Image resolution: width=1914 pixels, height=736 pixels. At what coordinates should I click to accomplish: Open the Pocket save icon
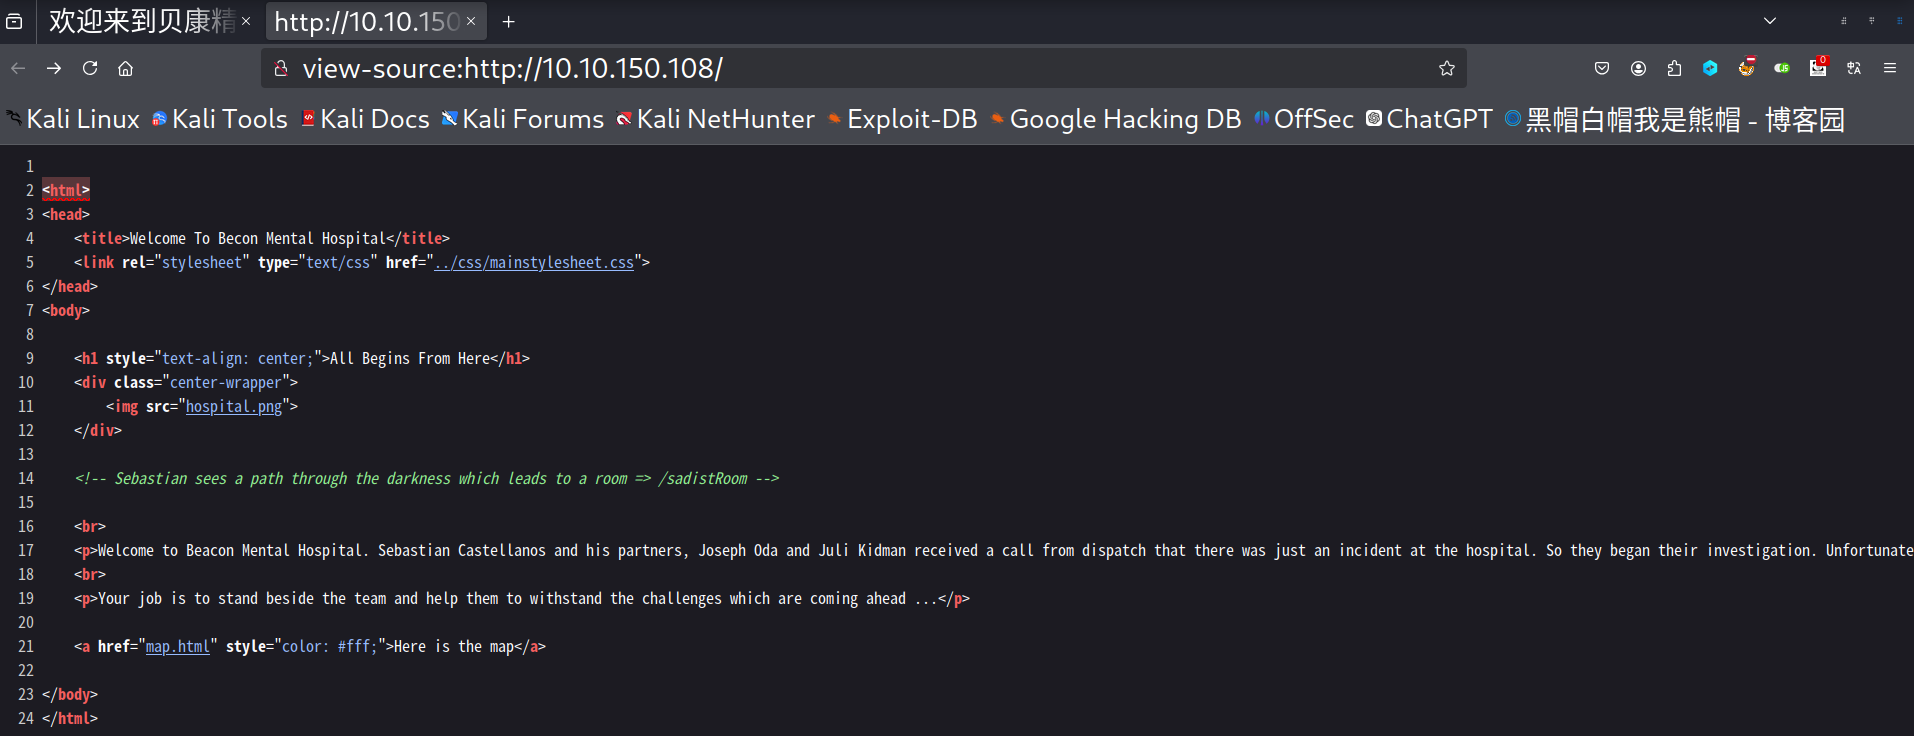[x=1602, y=68]
